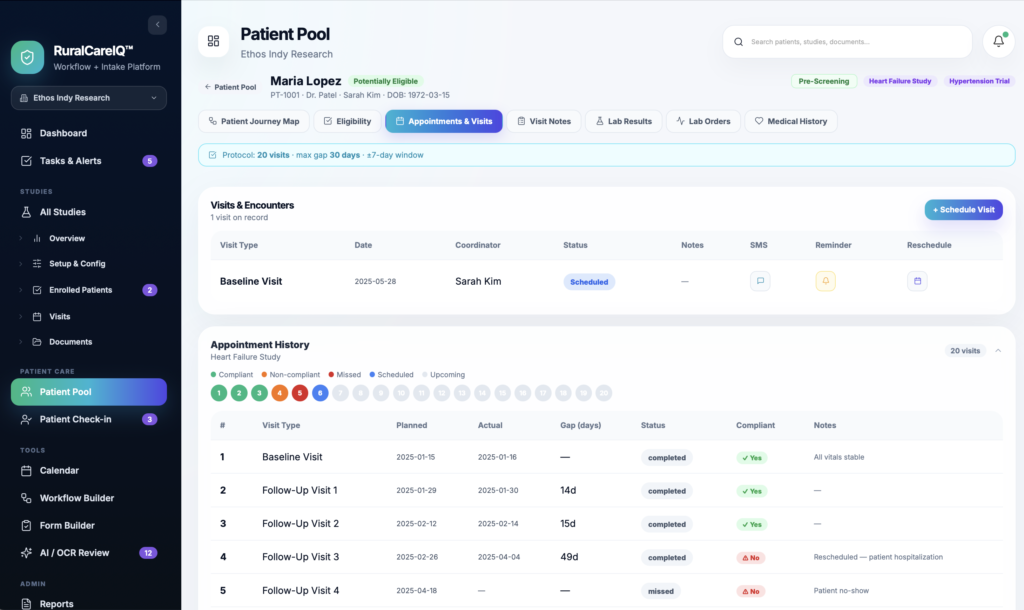Screen dimensions: 1024x610
Task: Expand the Enrolled Patients tree item
Action: tap(20, 290)
